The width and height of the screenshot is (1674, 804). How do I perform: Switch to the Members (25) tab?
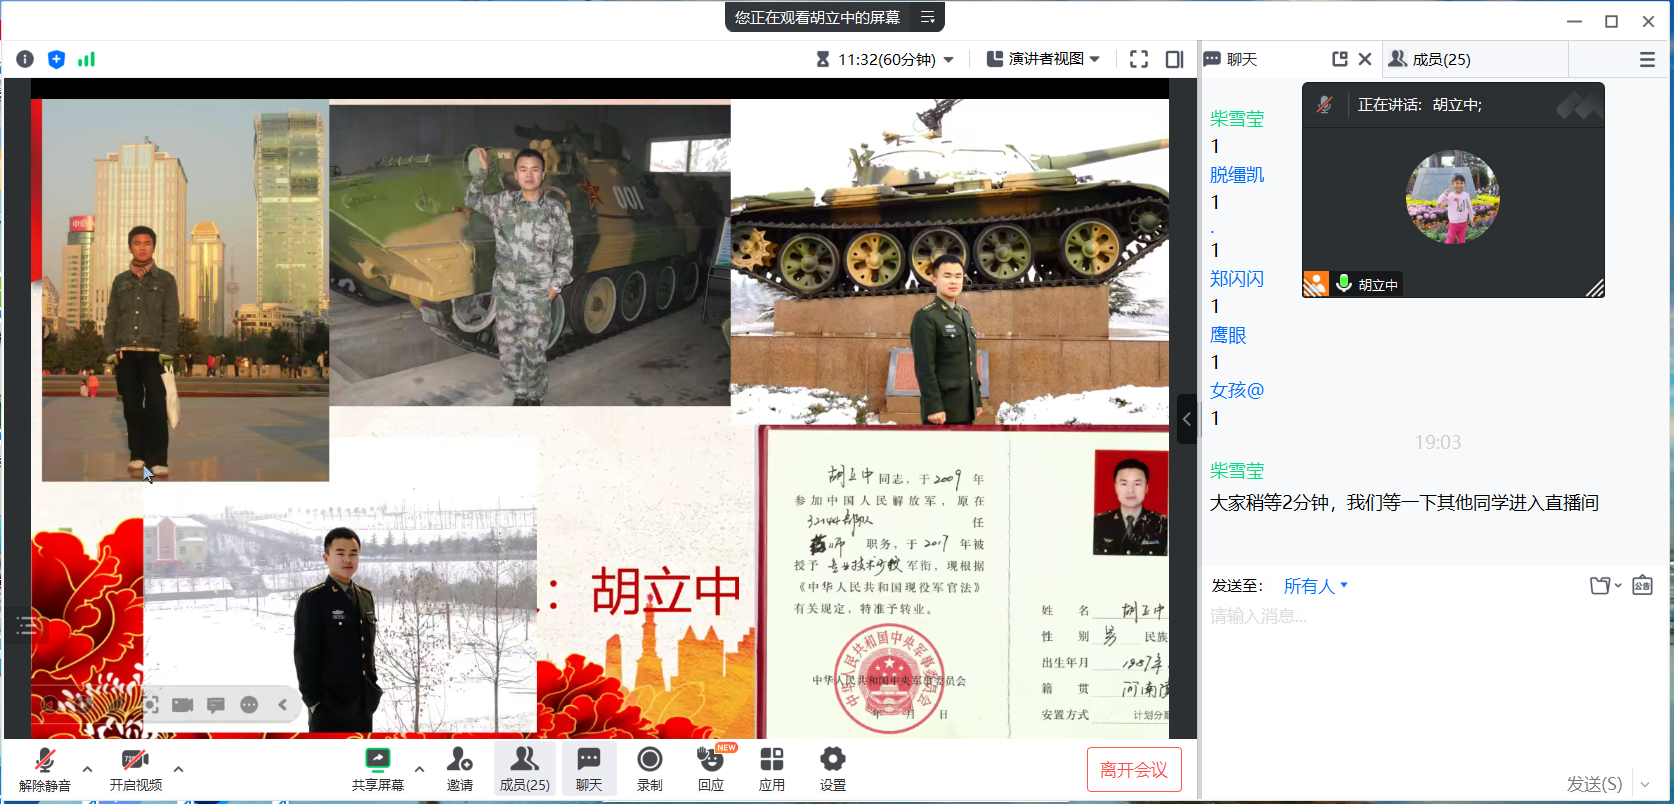1431,59
